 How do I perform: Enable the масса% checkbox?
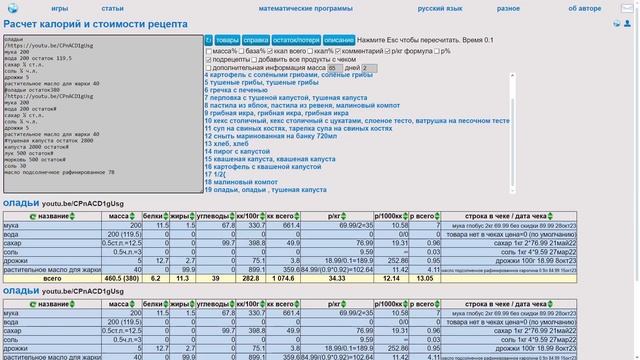(x=209, y=51)
